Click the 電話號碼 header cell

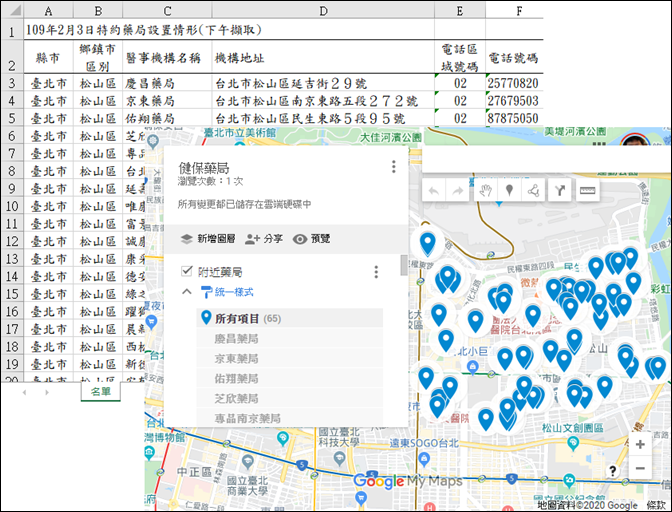tap(514, 57)
